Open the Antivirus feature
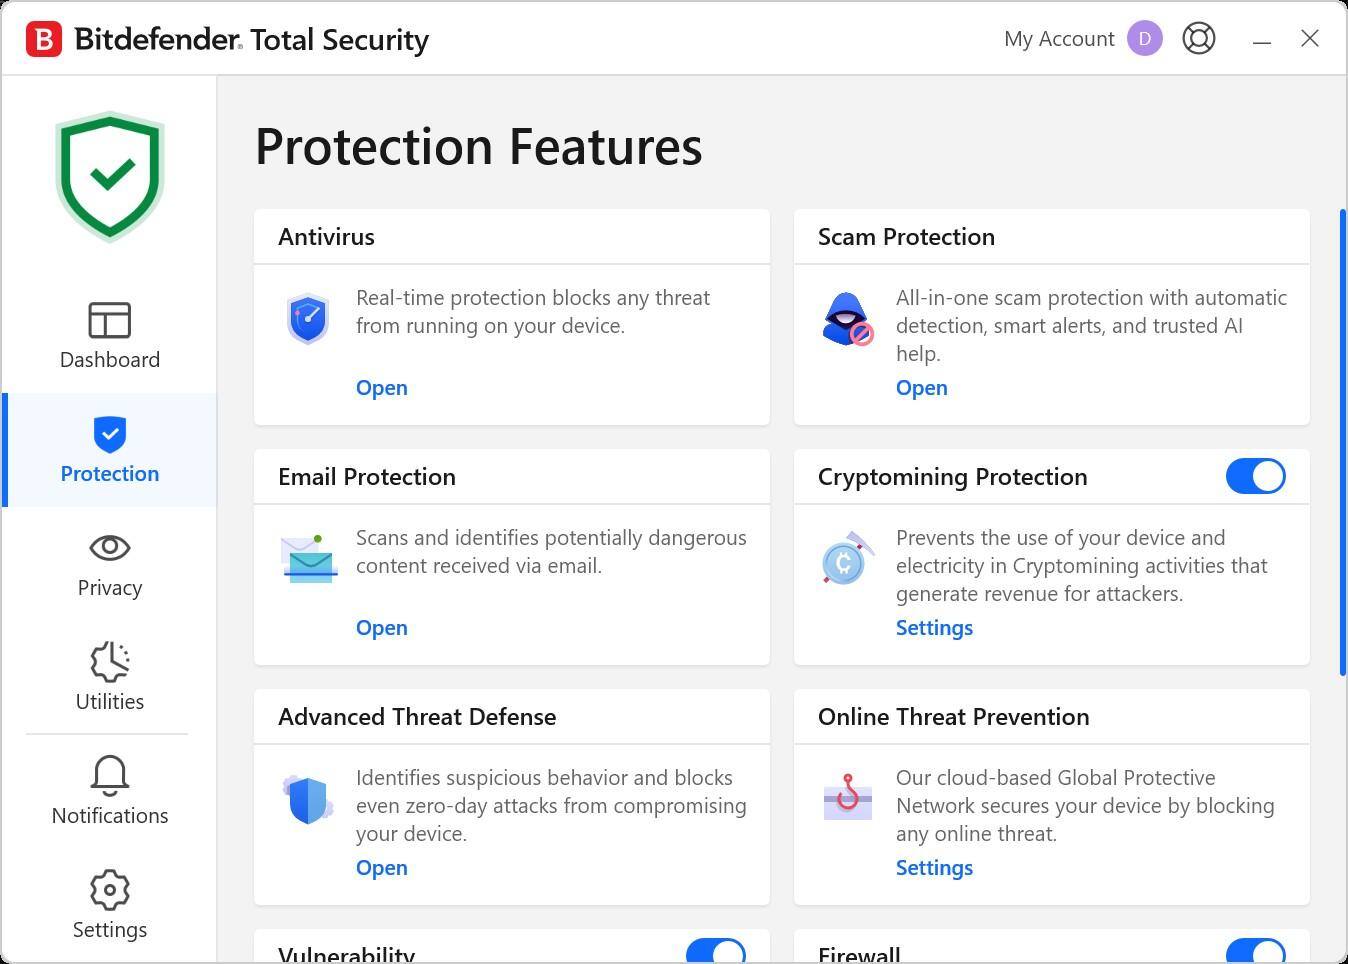 [x=381, y=387]
